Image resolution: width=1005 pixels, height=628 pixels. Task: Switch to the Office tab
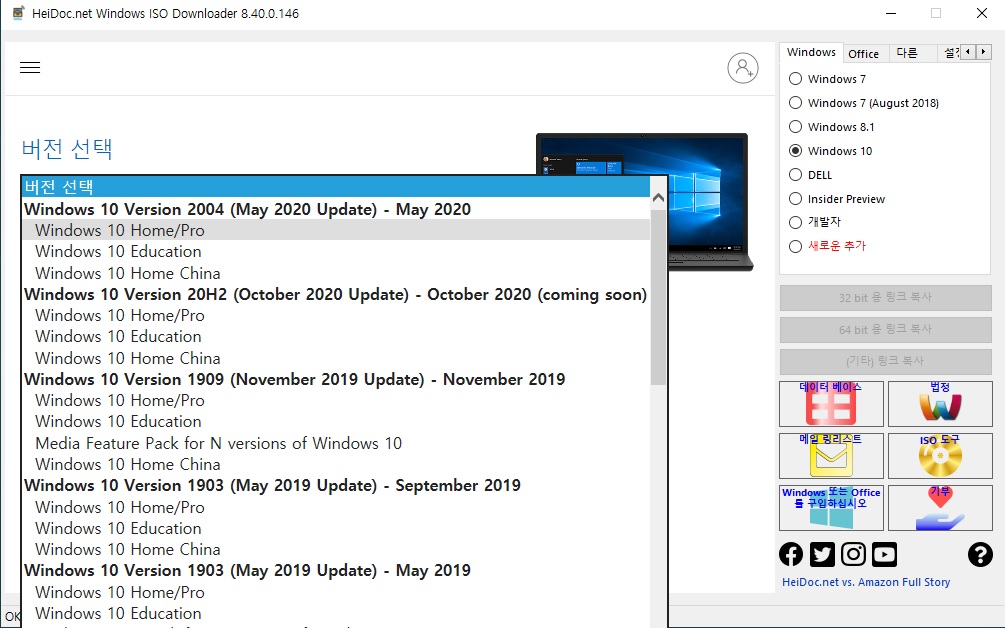click(x=863, y=54)
